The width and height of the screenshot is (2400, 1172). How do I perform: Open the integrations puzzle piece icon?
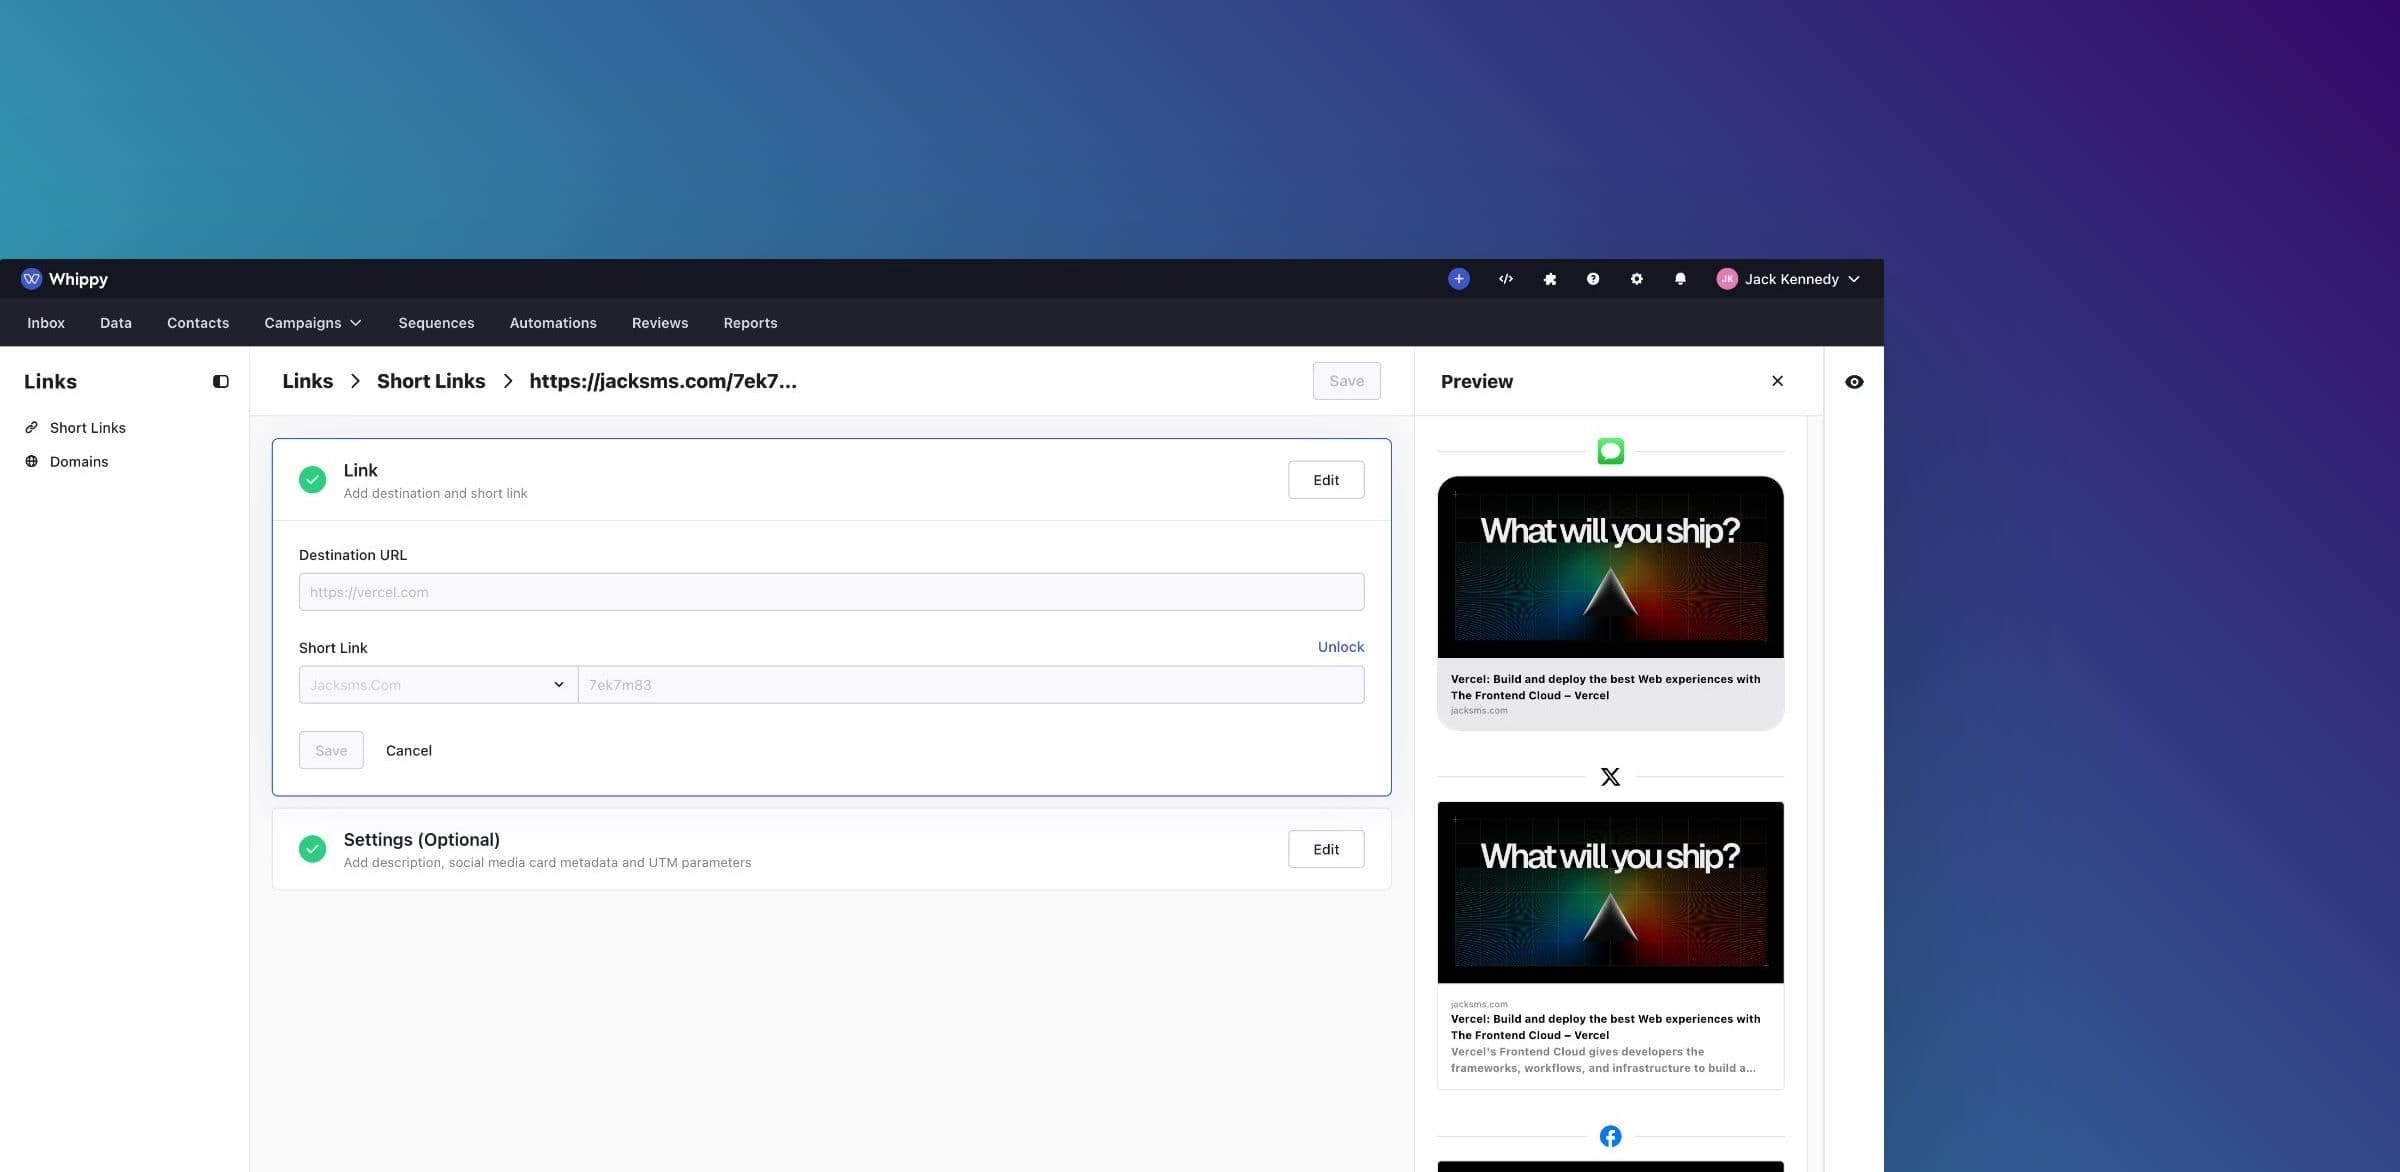1549,279
